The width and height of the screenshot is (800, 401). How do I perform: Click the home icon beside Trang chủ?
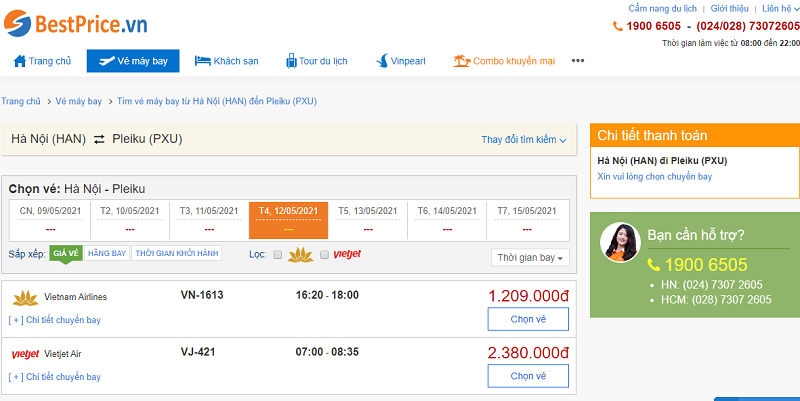point(20,61)
